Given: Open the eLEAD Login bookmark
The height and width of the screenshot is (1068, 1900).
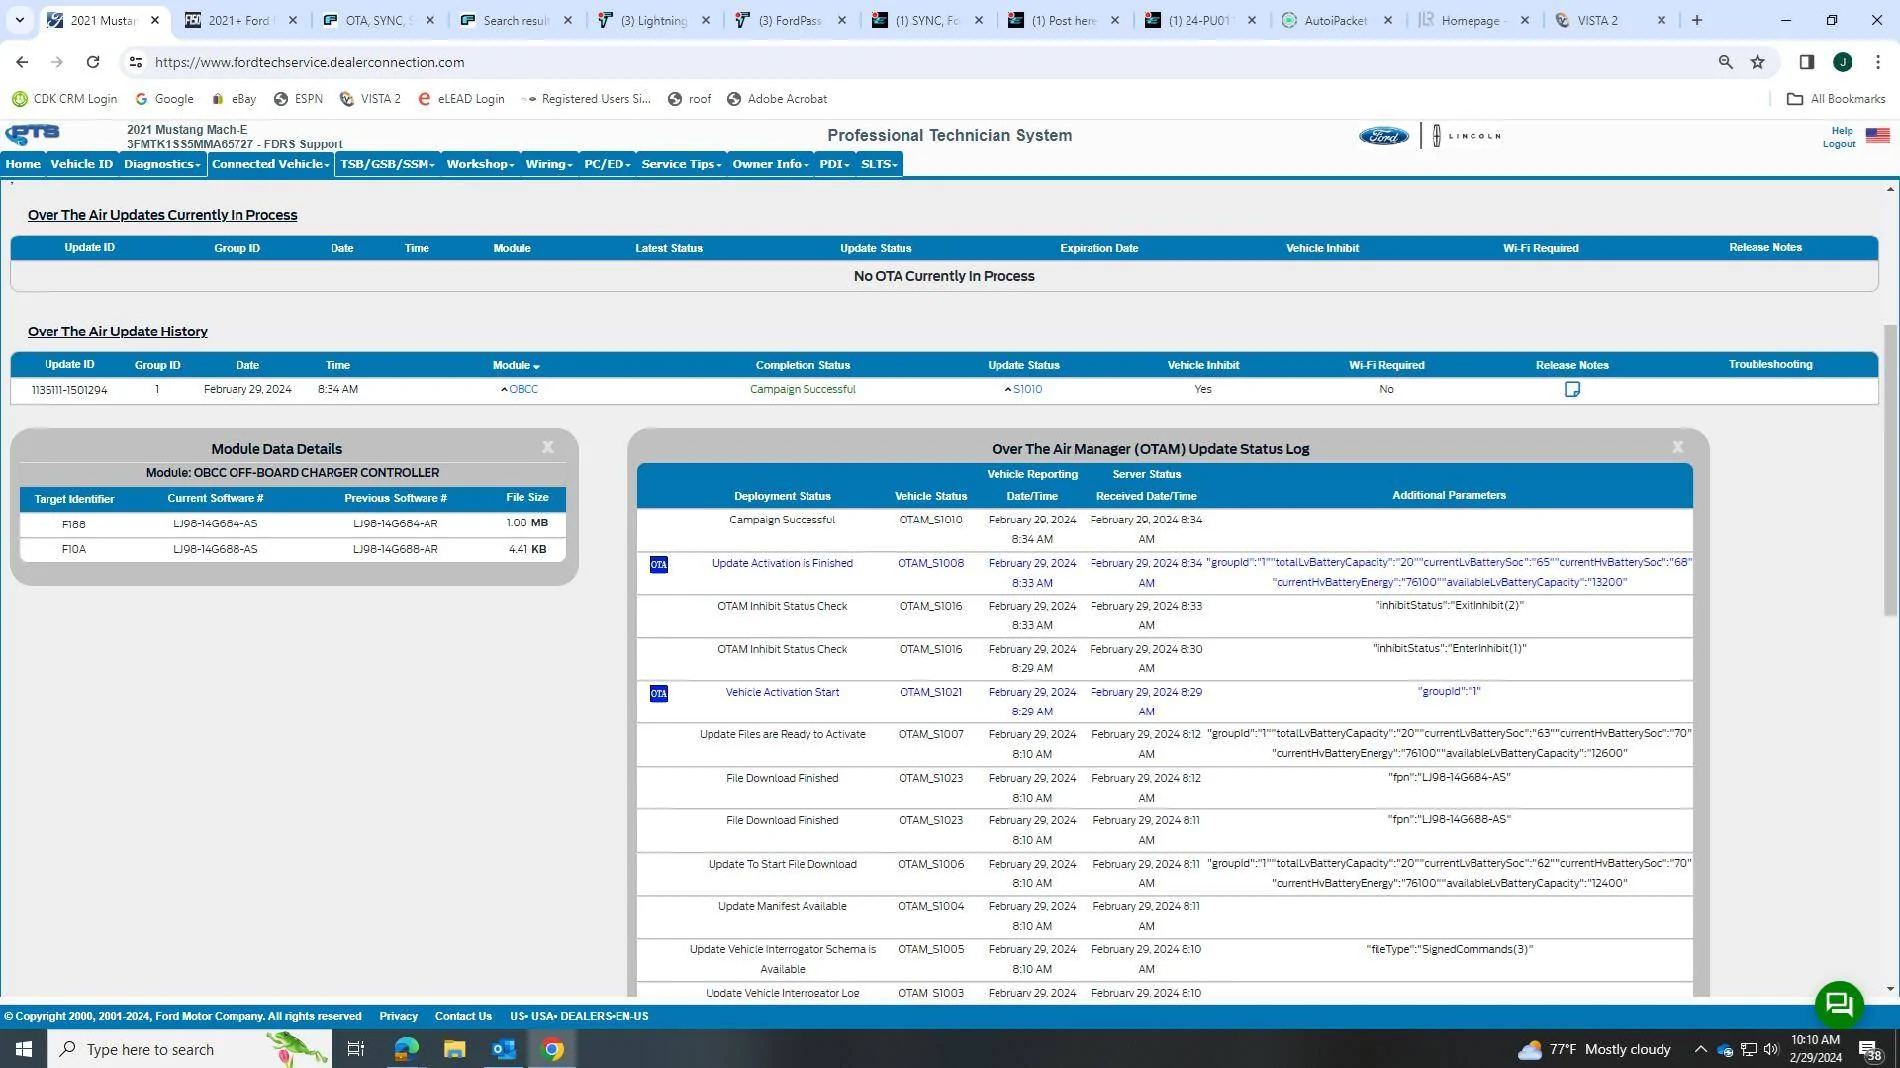Looking at the screenshot, I should point(461,99).
